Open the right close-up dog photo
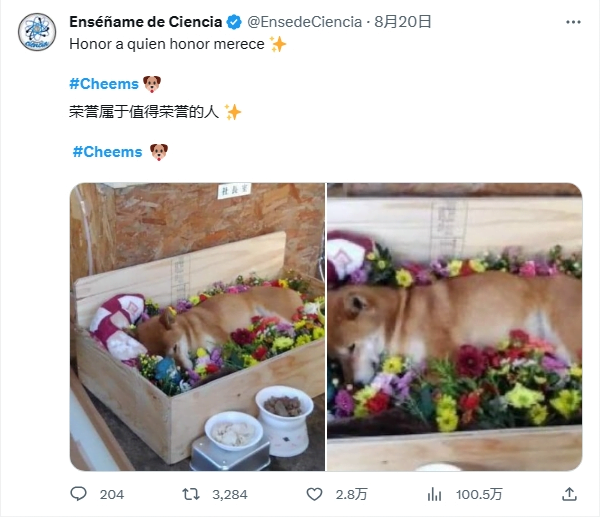This screenshot has height=517, width=601. [455, 327]
